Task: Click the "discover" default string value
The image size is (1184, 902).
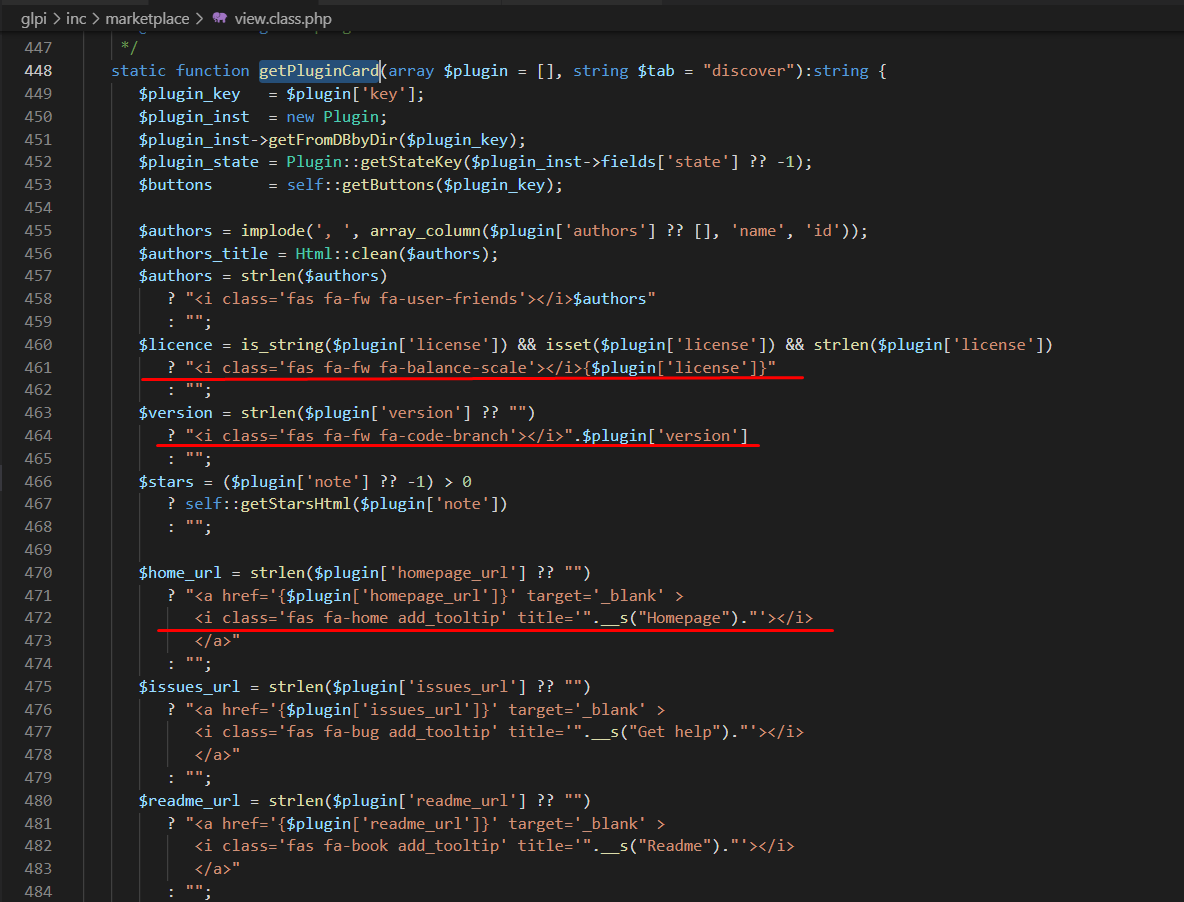Action: [748, 71]
